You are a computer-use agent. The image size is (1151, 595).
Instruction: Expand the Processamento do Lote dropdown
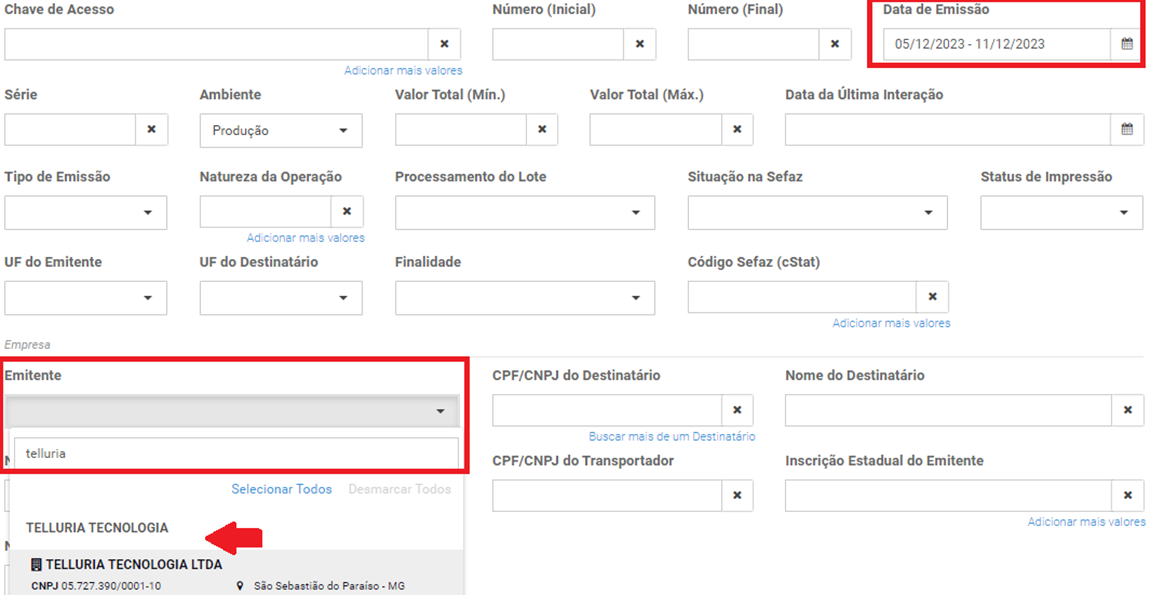(525, 212)
